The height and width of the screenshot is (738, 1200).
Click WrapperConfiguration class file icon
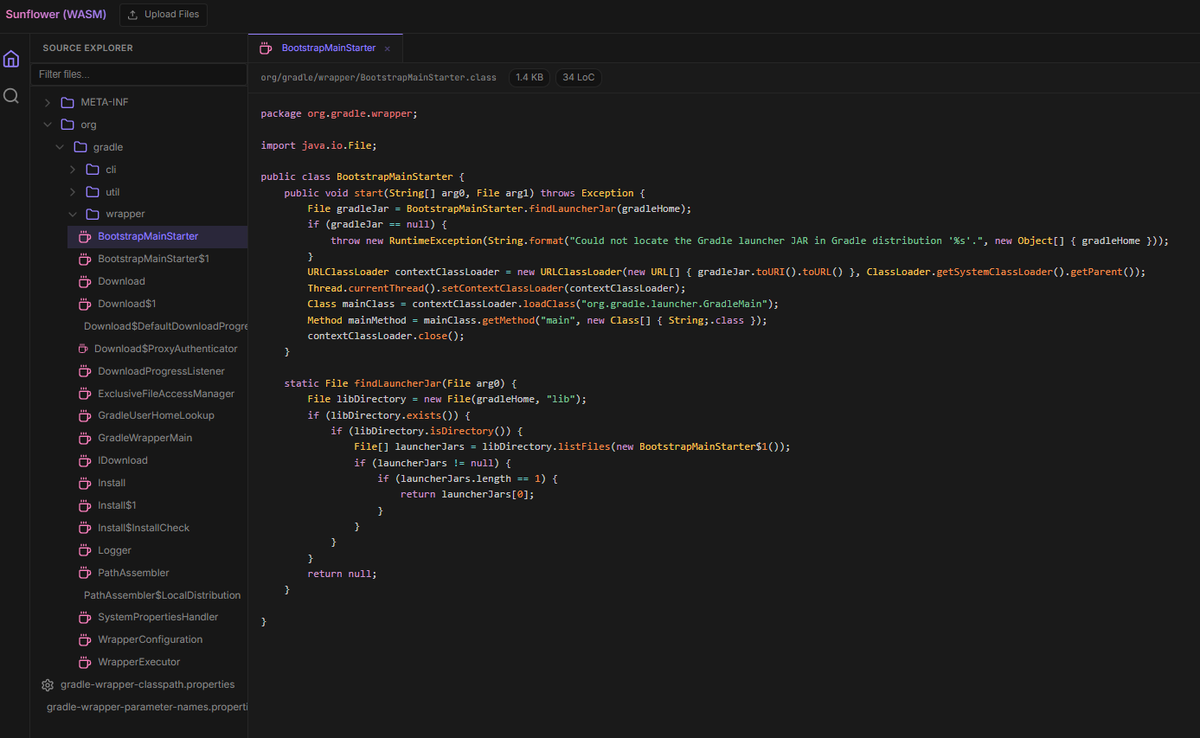tap(85, 639)
